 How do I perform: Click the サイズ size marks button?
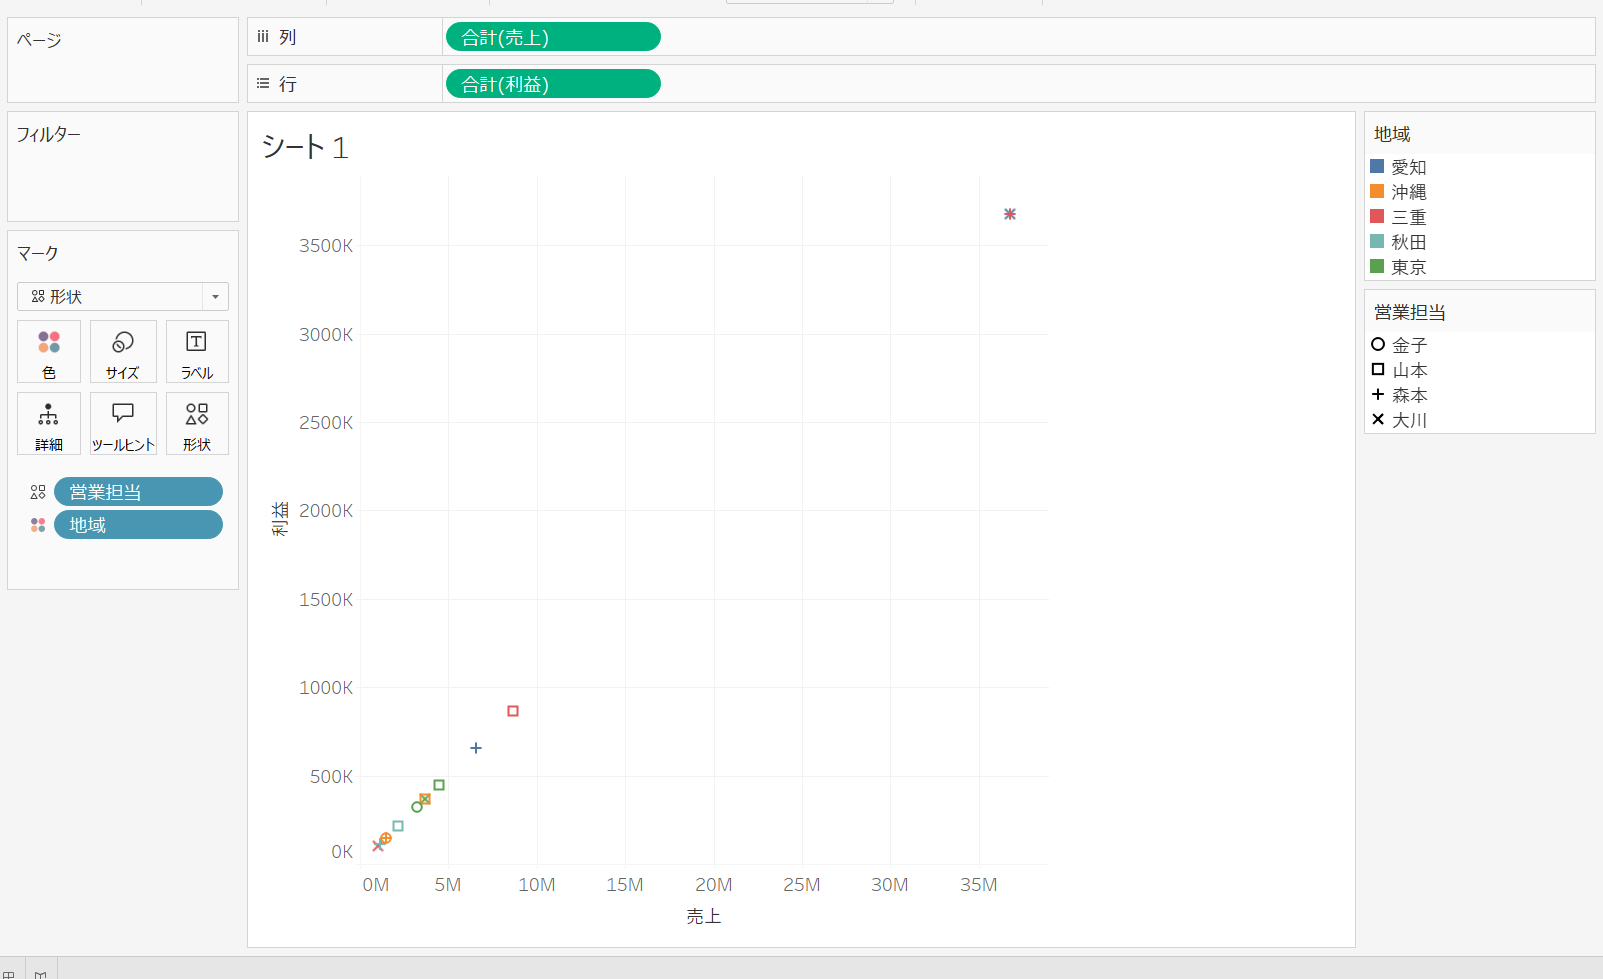coord(123,351)
